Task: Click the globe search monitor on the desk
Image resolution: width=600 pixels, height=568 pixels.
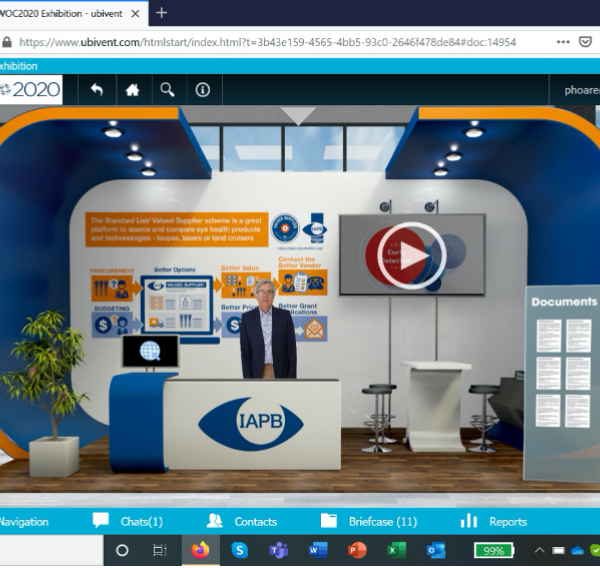Action: tap(150, 351)
